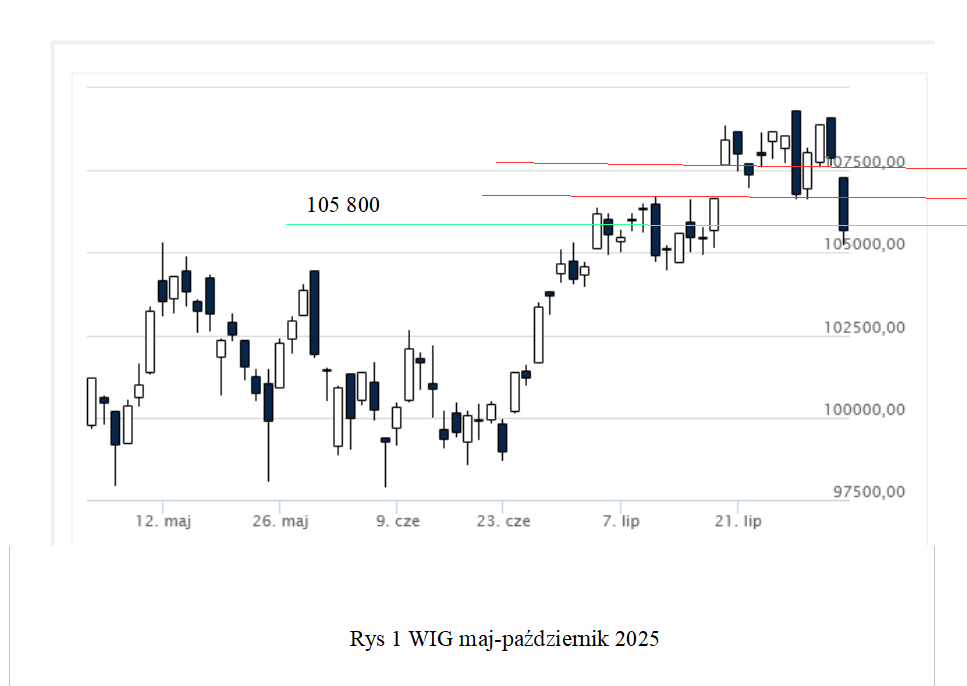This screenshot has height=686, width=967.
Task: Select the green 105 800 support line
Action: pos(450,224)
